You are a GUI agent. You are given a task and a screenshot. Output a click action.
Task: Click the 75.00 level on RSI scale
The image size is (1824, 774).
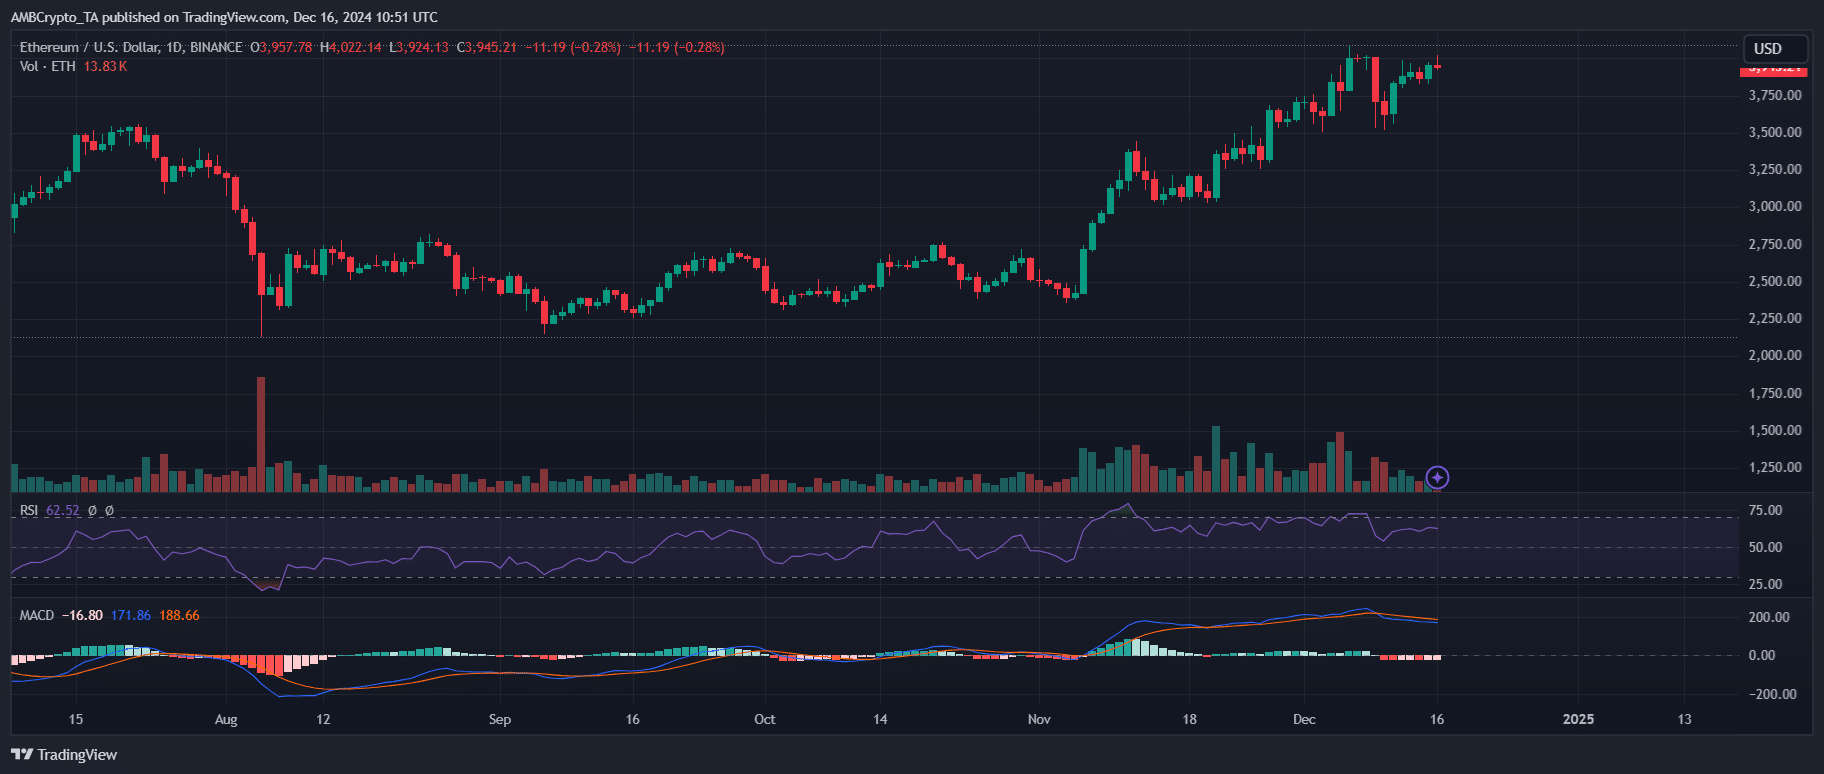(x=1765, y=511)
